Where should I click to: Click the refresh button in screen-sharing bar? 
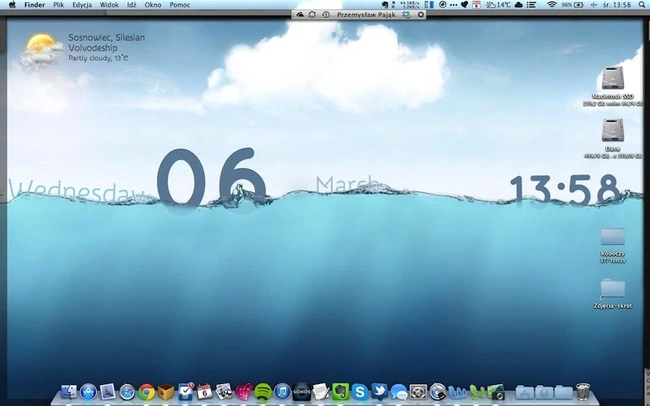pyautogui.click(x=312, y=15)
